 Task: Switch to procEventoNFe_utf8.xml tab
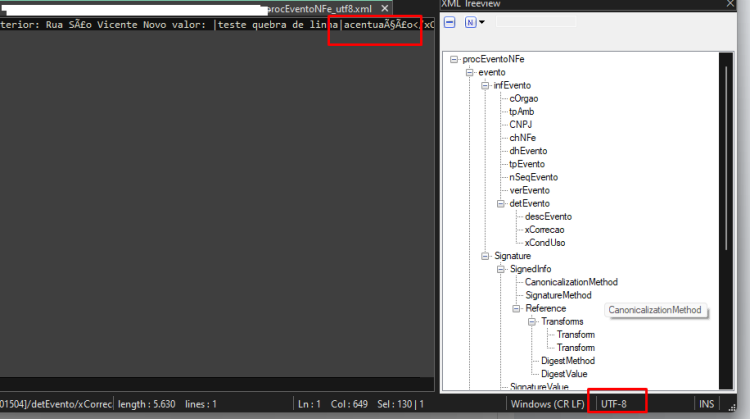(320, 9)
